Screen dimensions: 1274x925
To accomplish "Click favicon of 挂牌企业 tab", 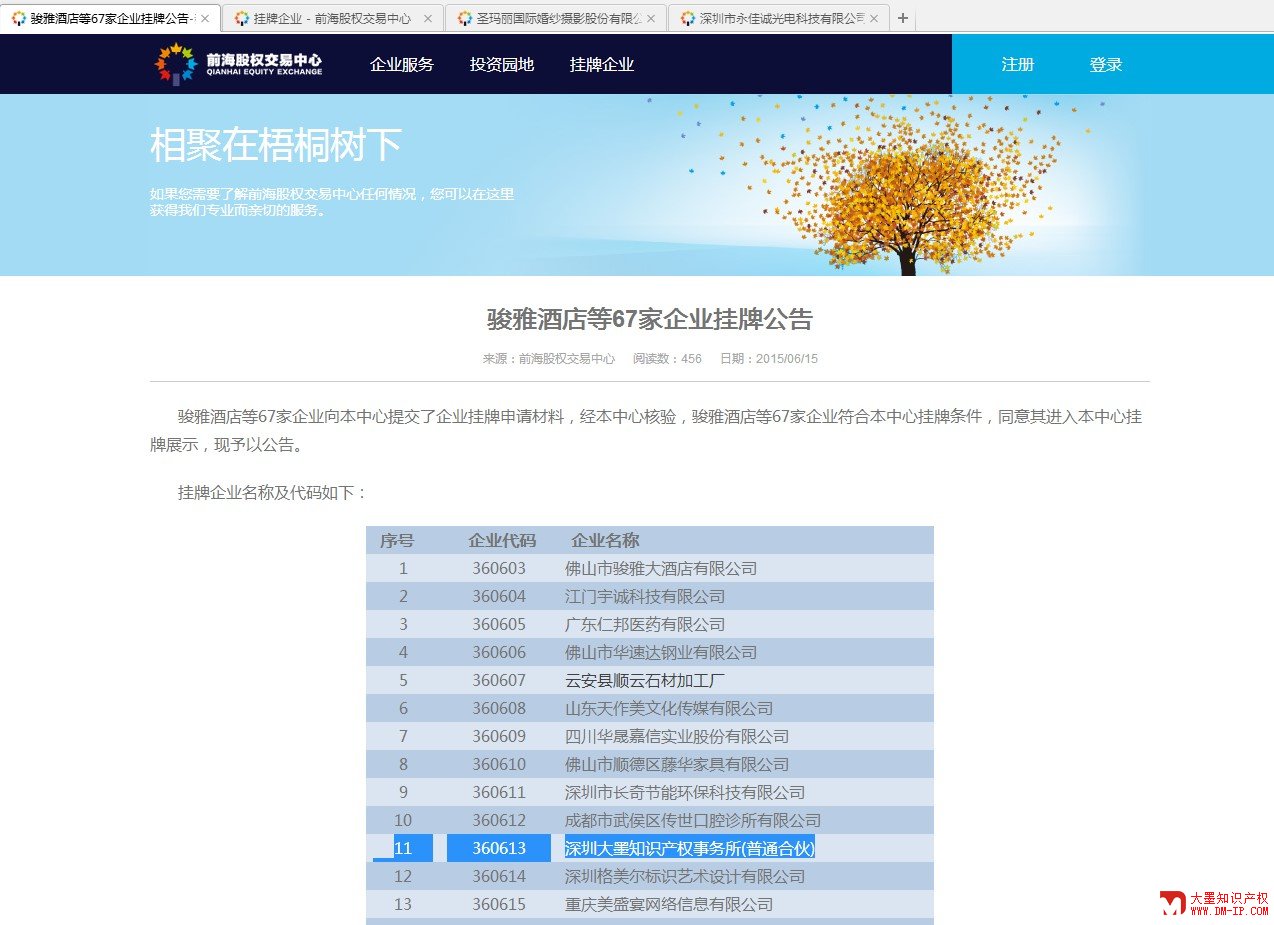I will pos(241,18).
